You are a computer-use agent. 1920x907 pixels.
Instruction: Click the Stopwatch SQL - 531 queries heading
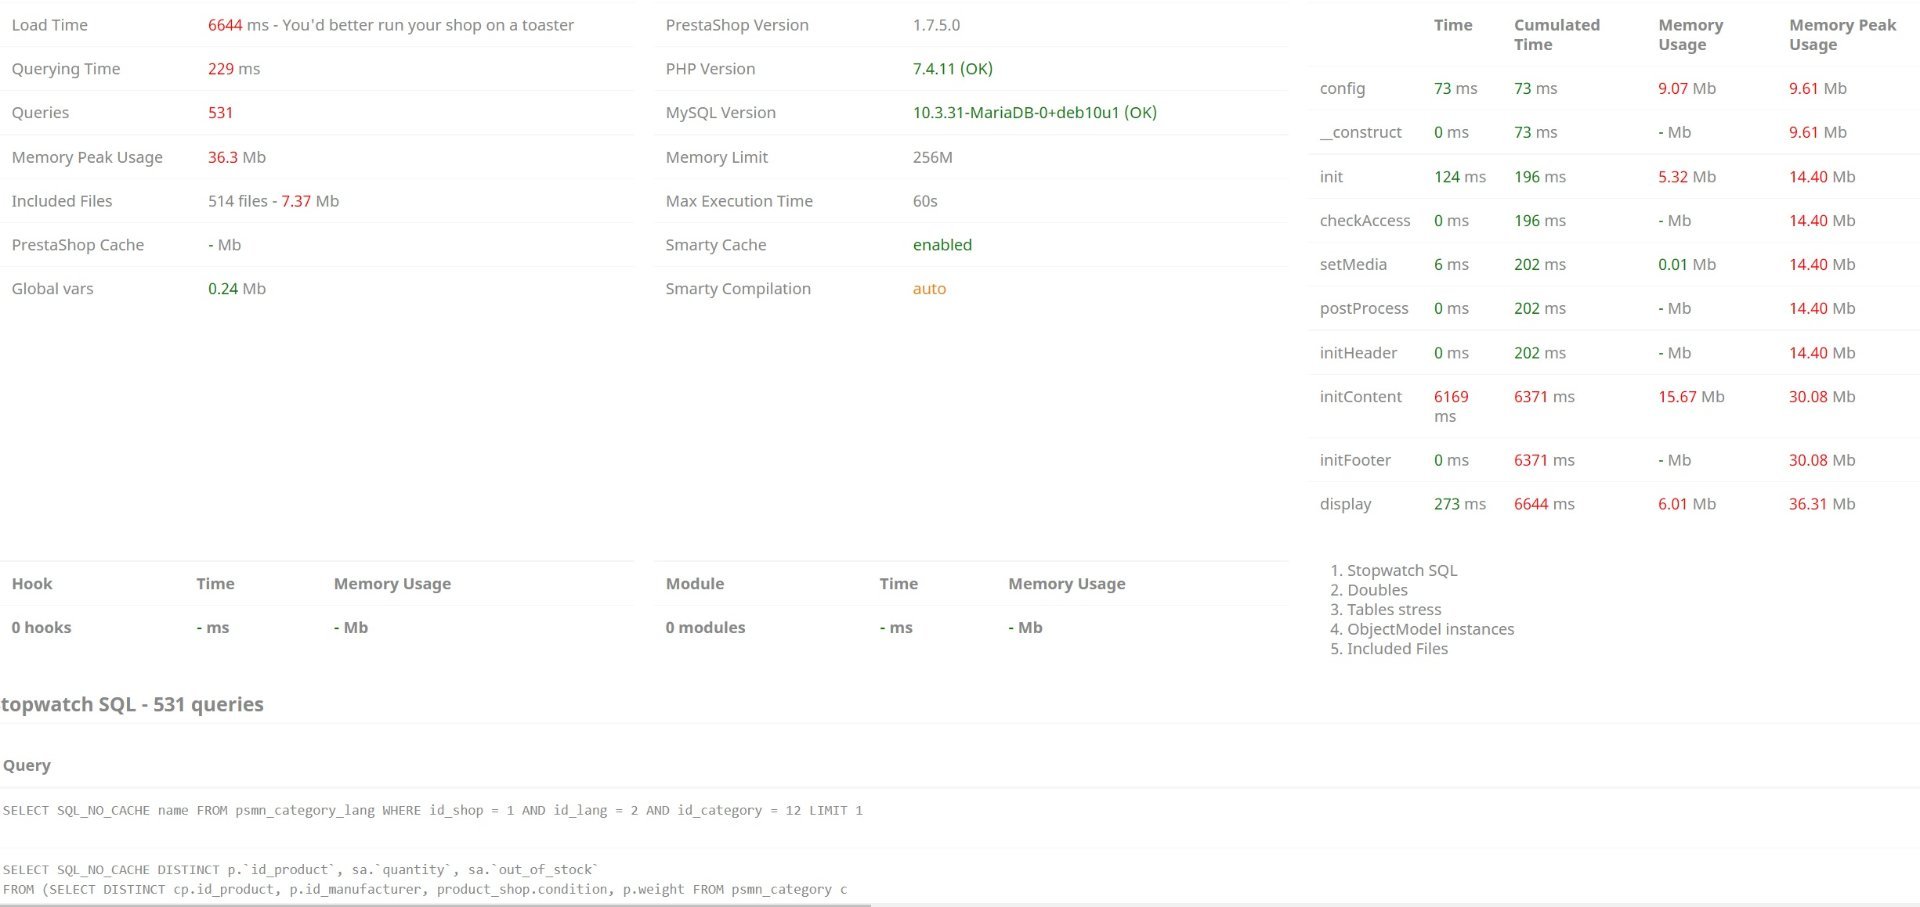pos(132,704)
